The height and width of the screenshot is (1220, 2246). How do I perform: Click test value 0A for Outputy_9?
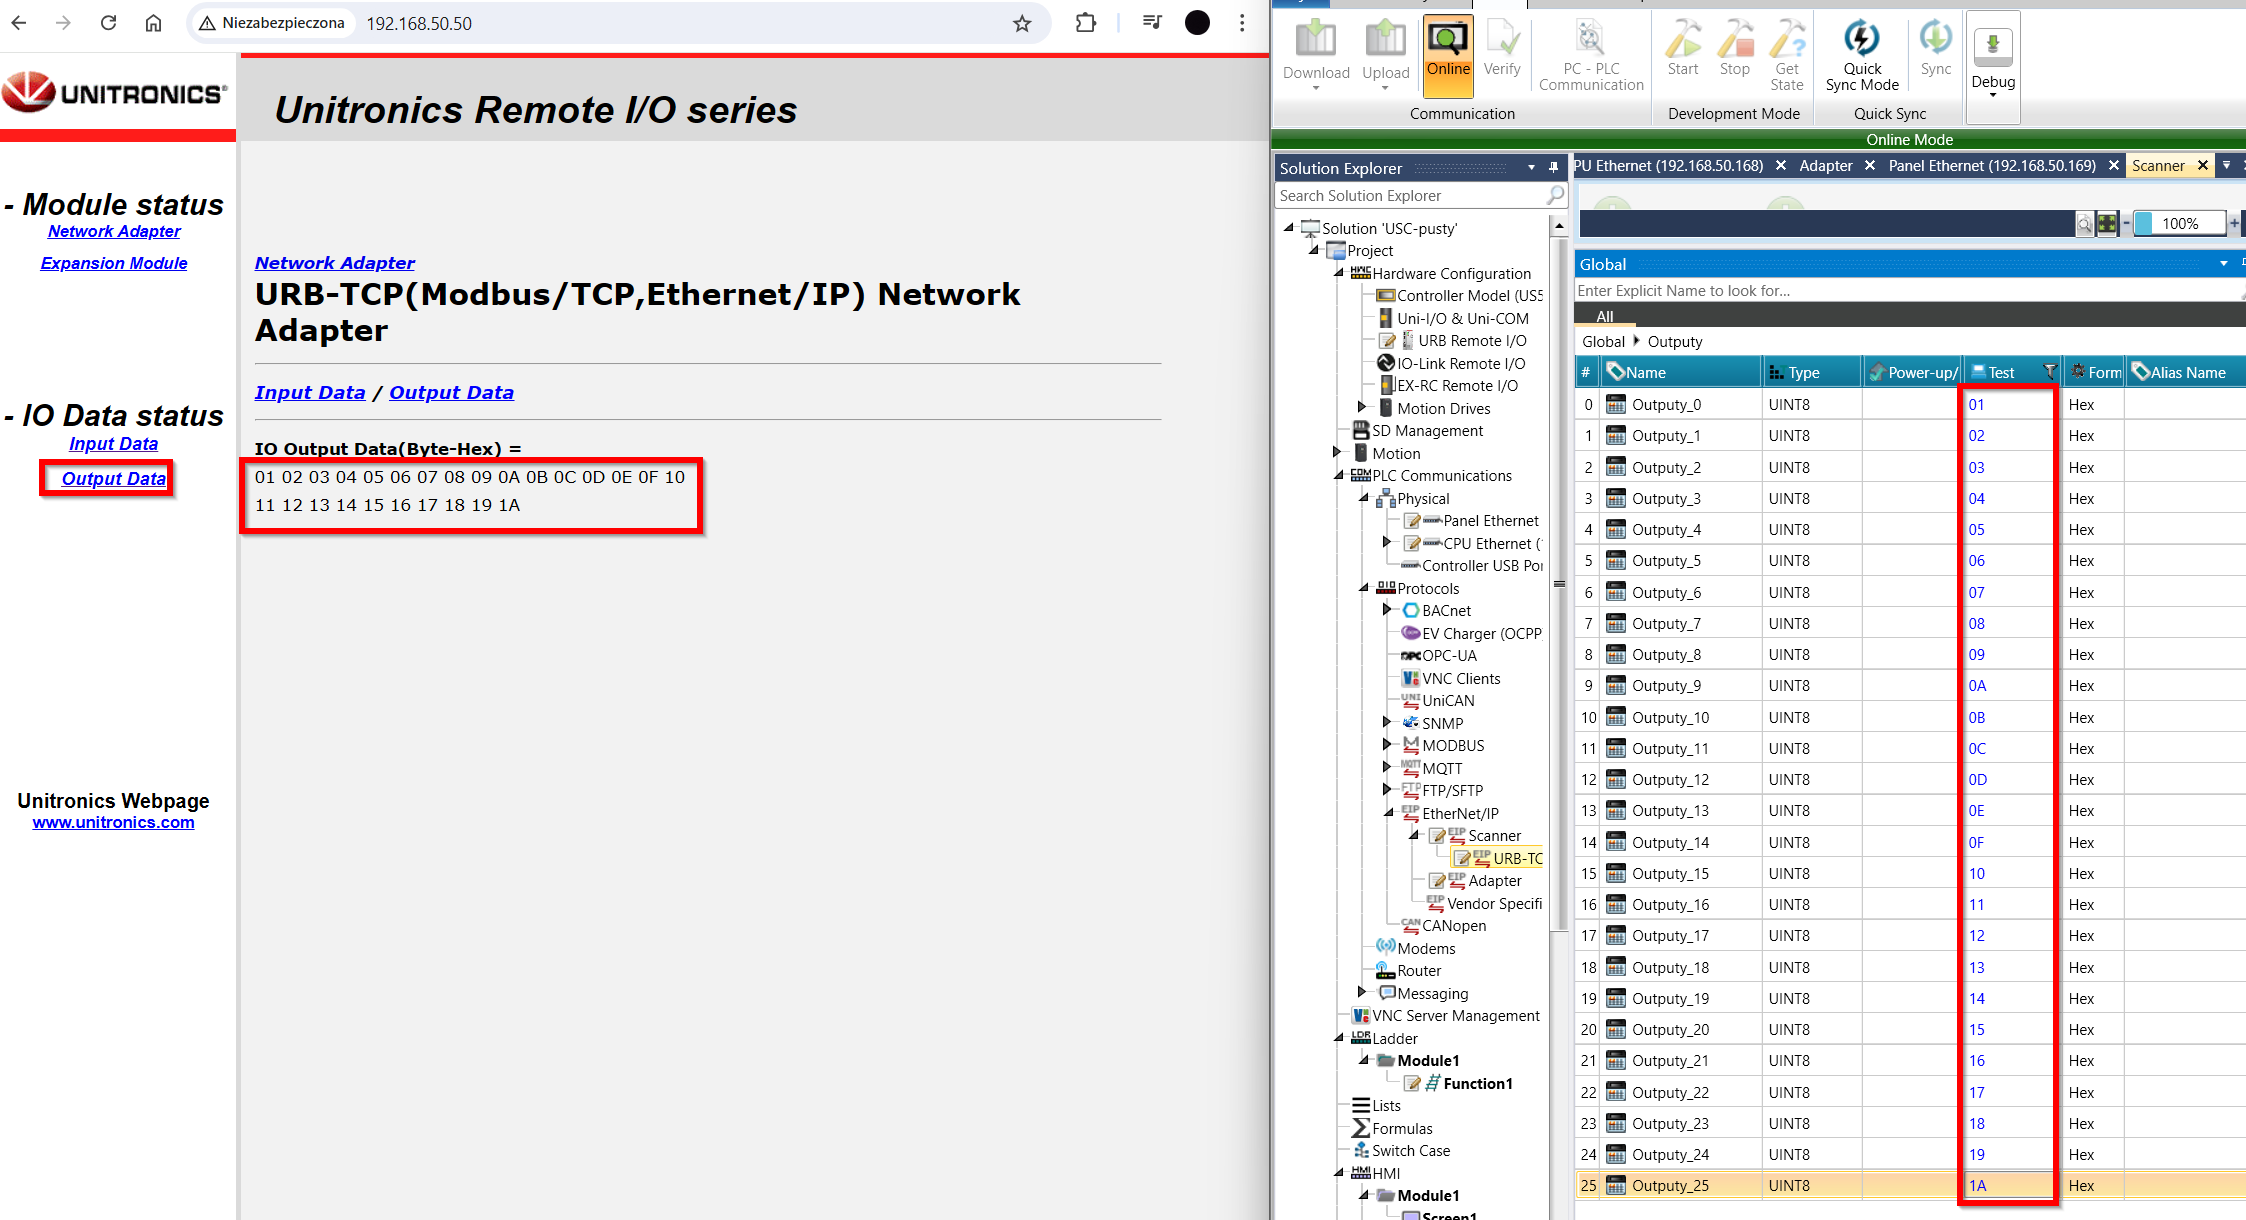click(1977, 686)
